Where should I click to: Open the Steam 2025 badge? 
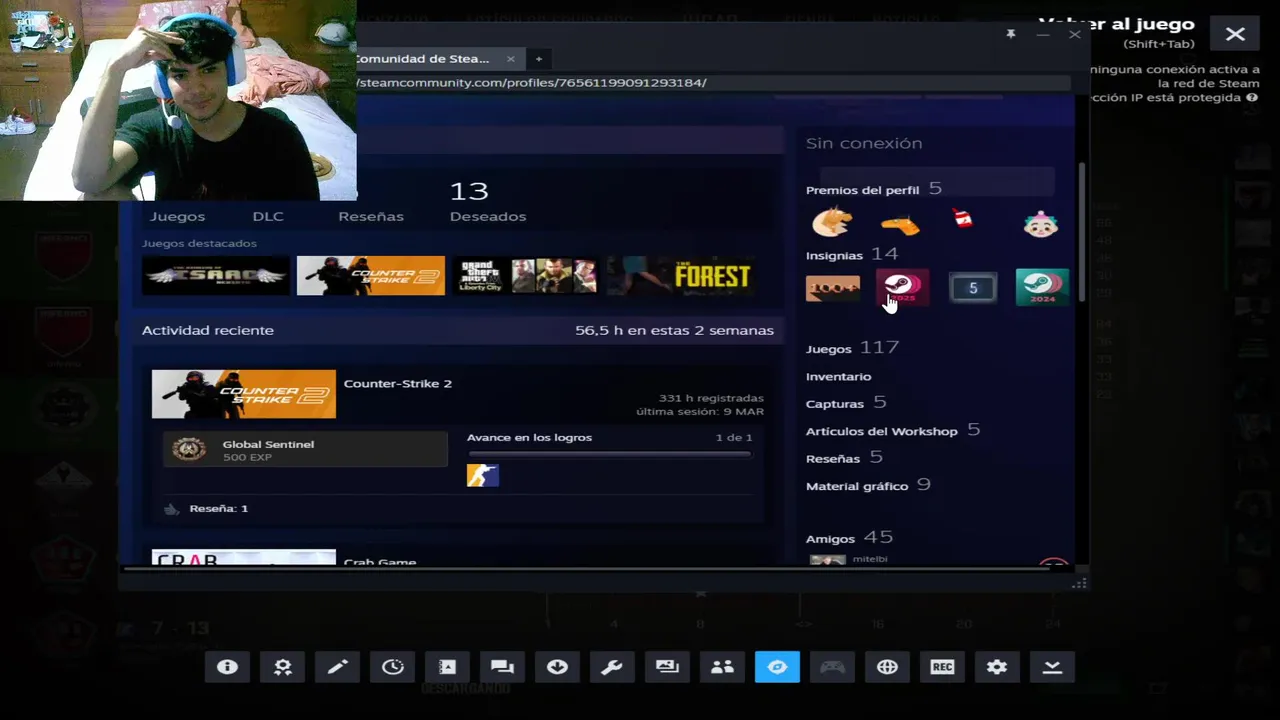902,288
